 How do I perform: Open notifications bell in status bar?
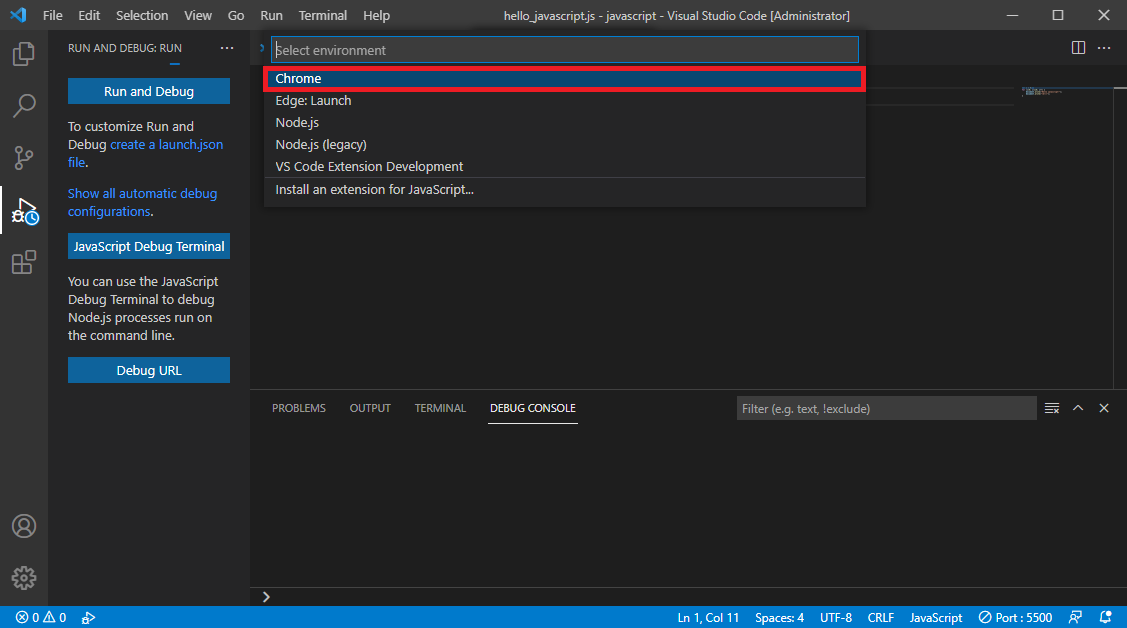click(x=1105, y=618)
